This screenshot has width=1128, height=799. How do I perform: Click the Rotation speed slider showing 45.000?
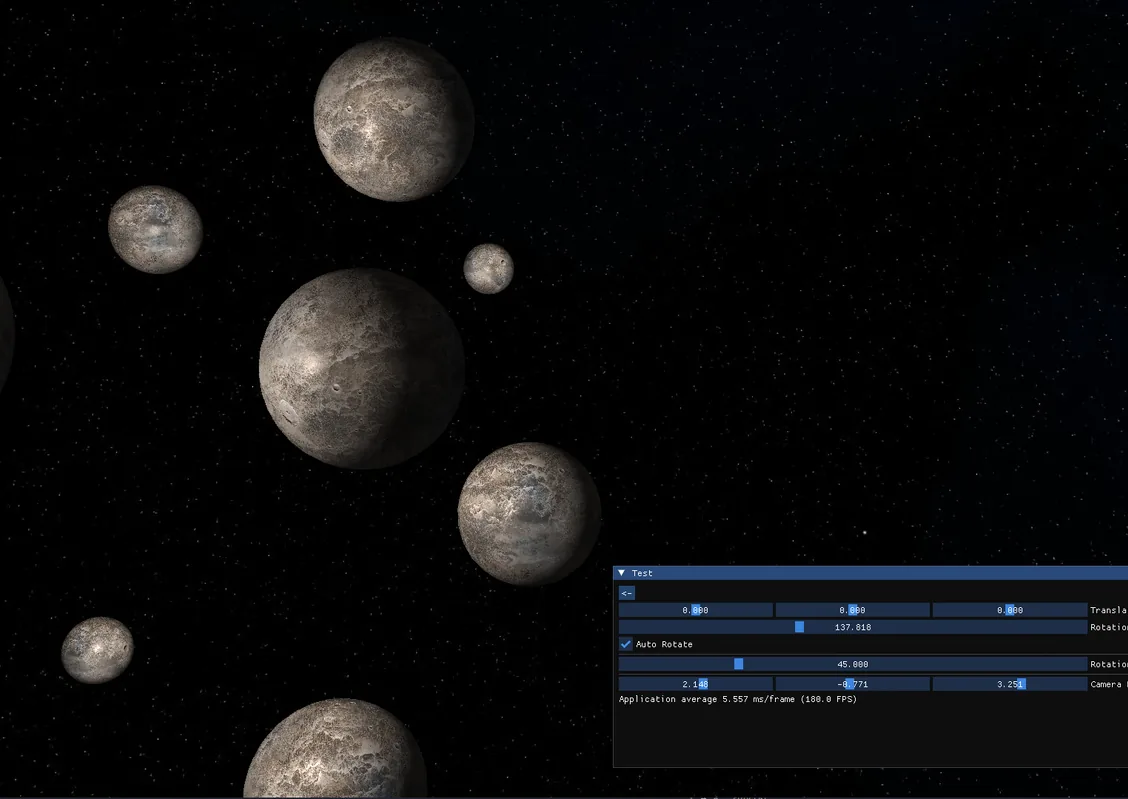(x=852, y=665)
